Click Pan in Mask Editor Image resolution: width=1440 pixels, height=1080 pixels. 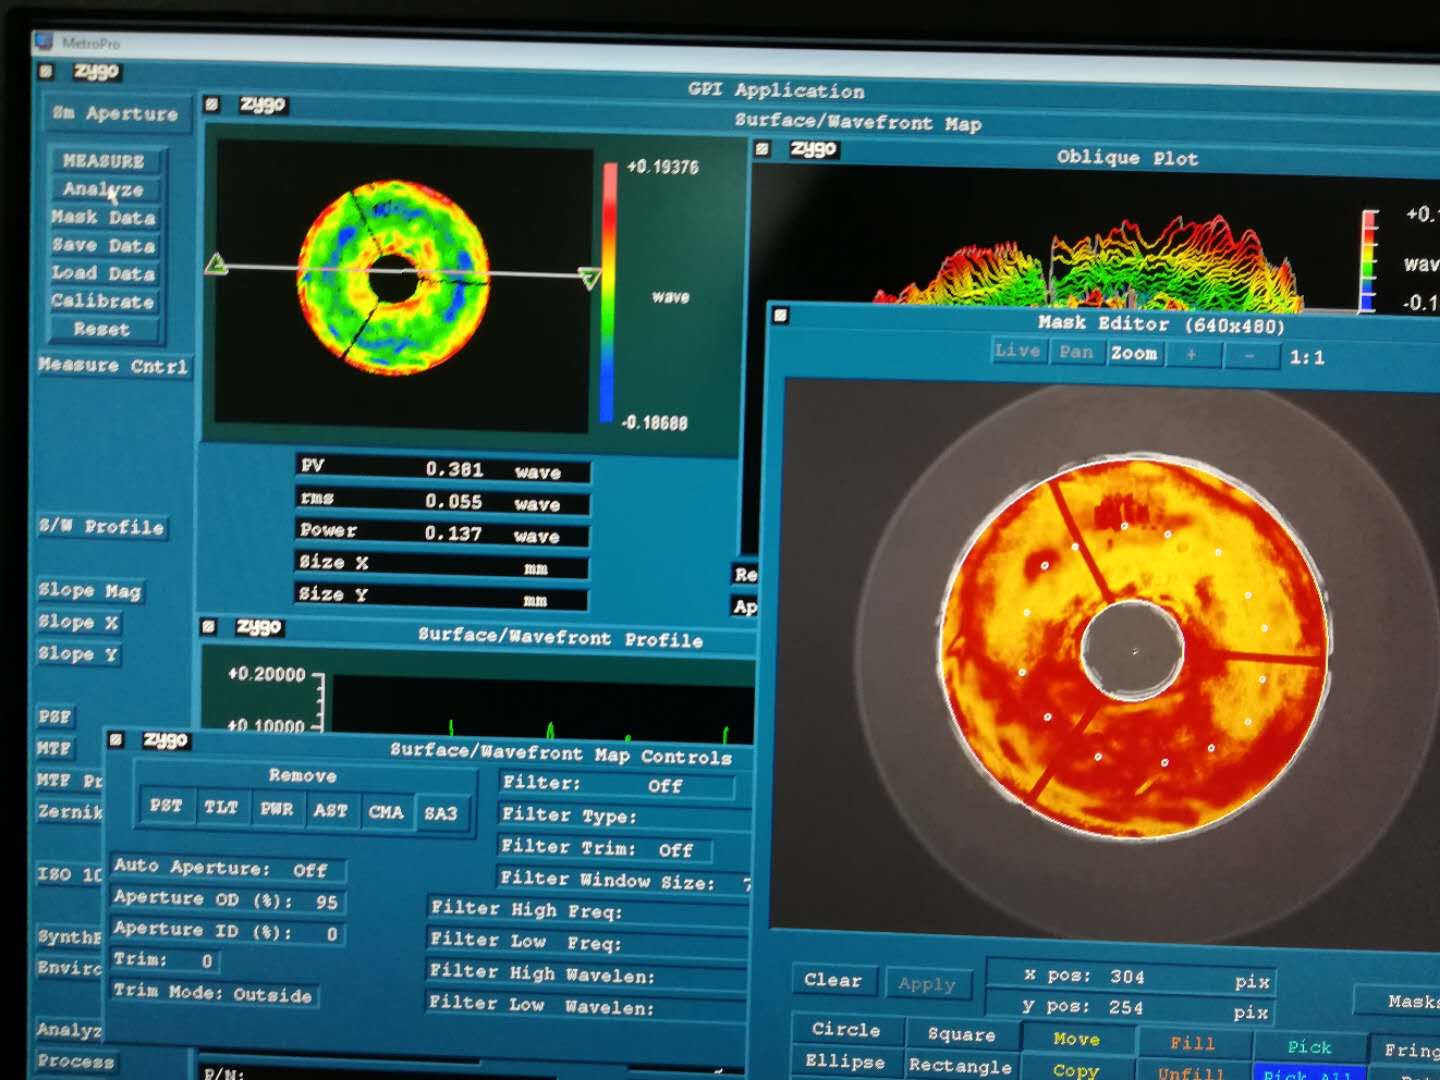[x=1076, y=352]
